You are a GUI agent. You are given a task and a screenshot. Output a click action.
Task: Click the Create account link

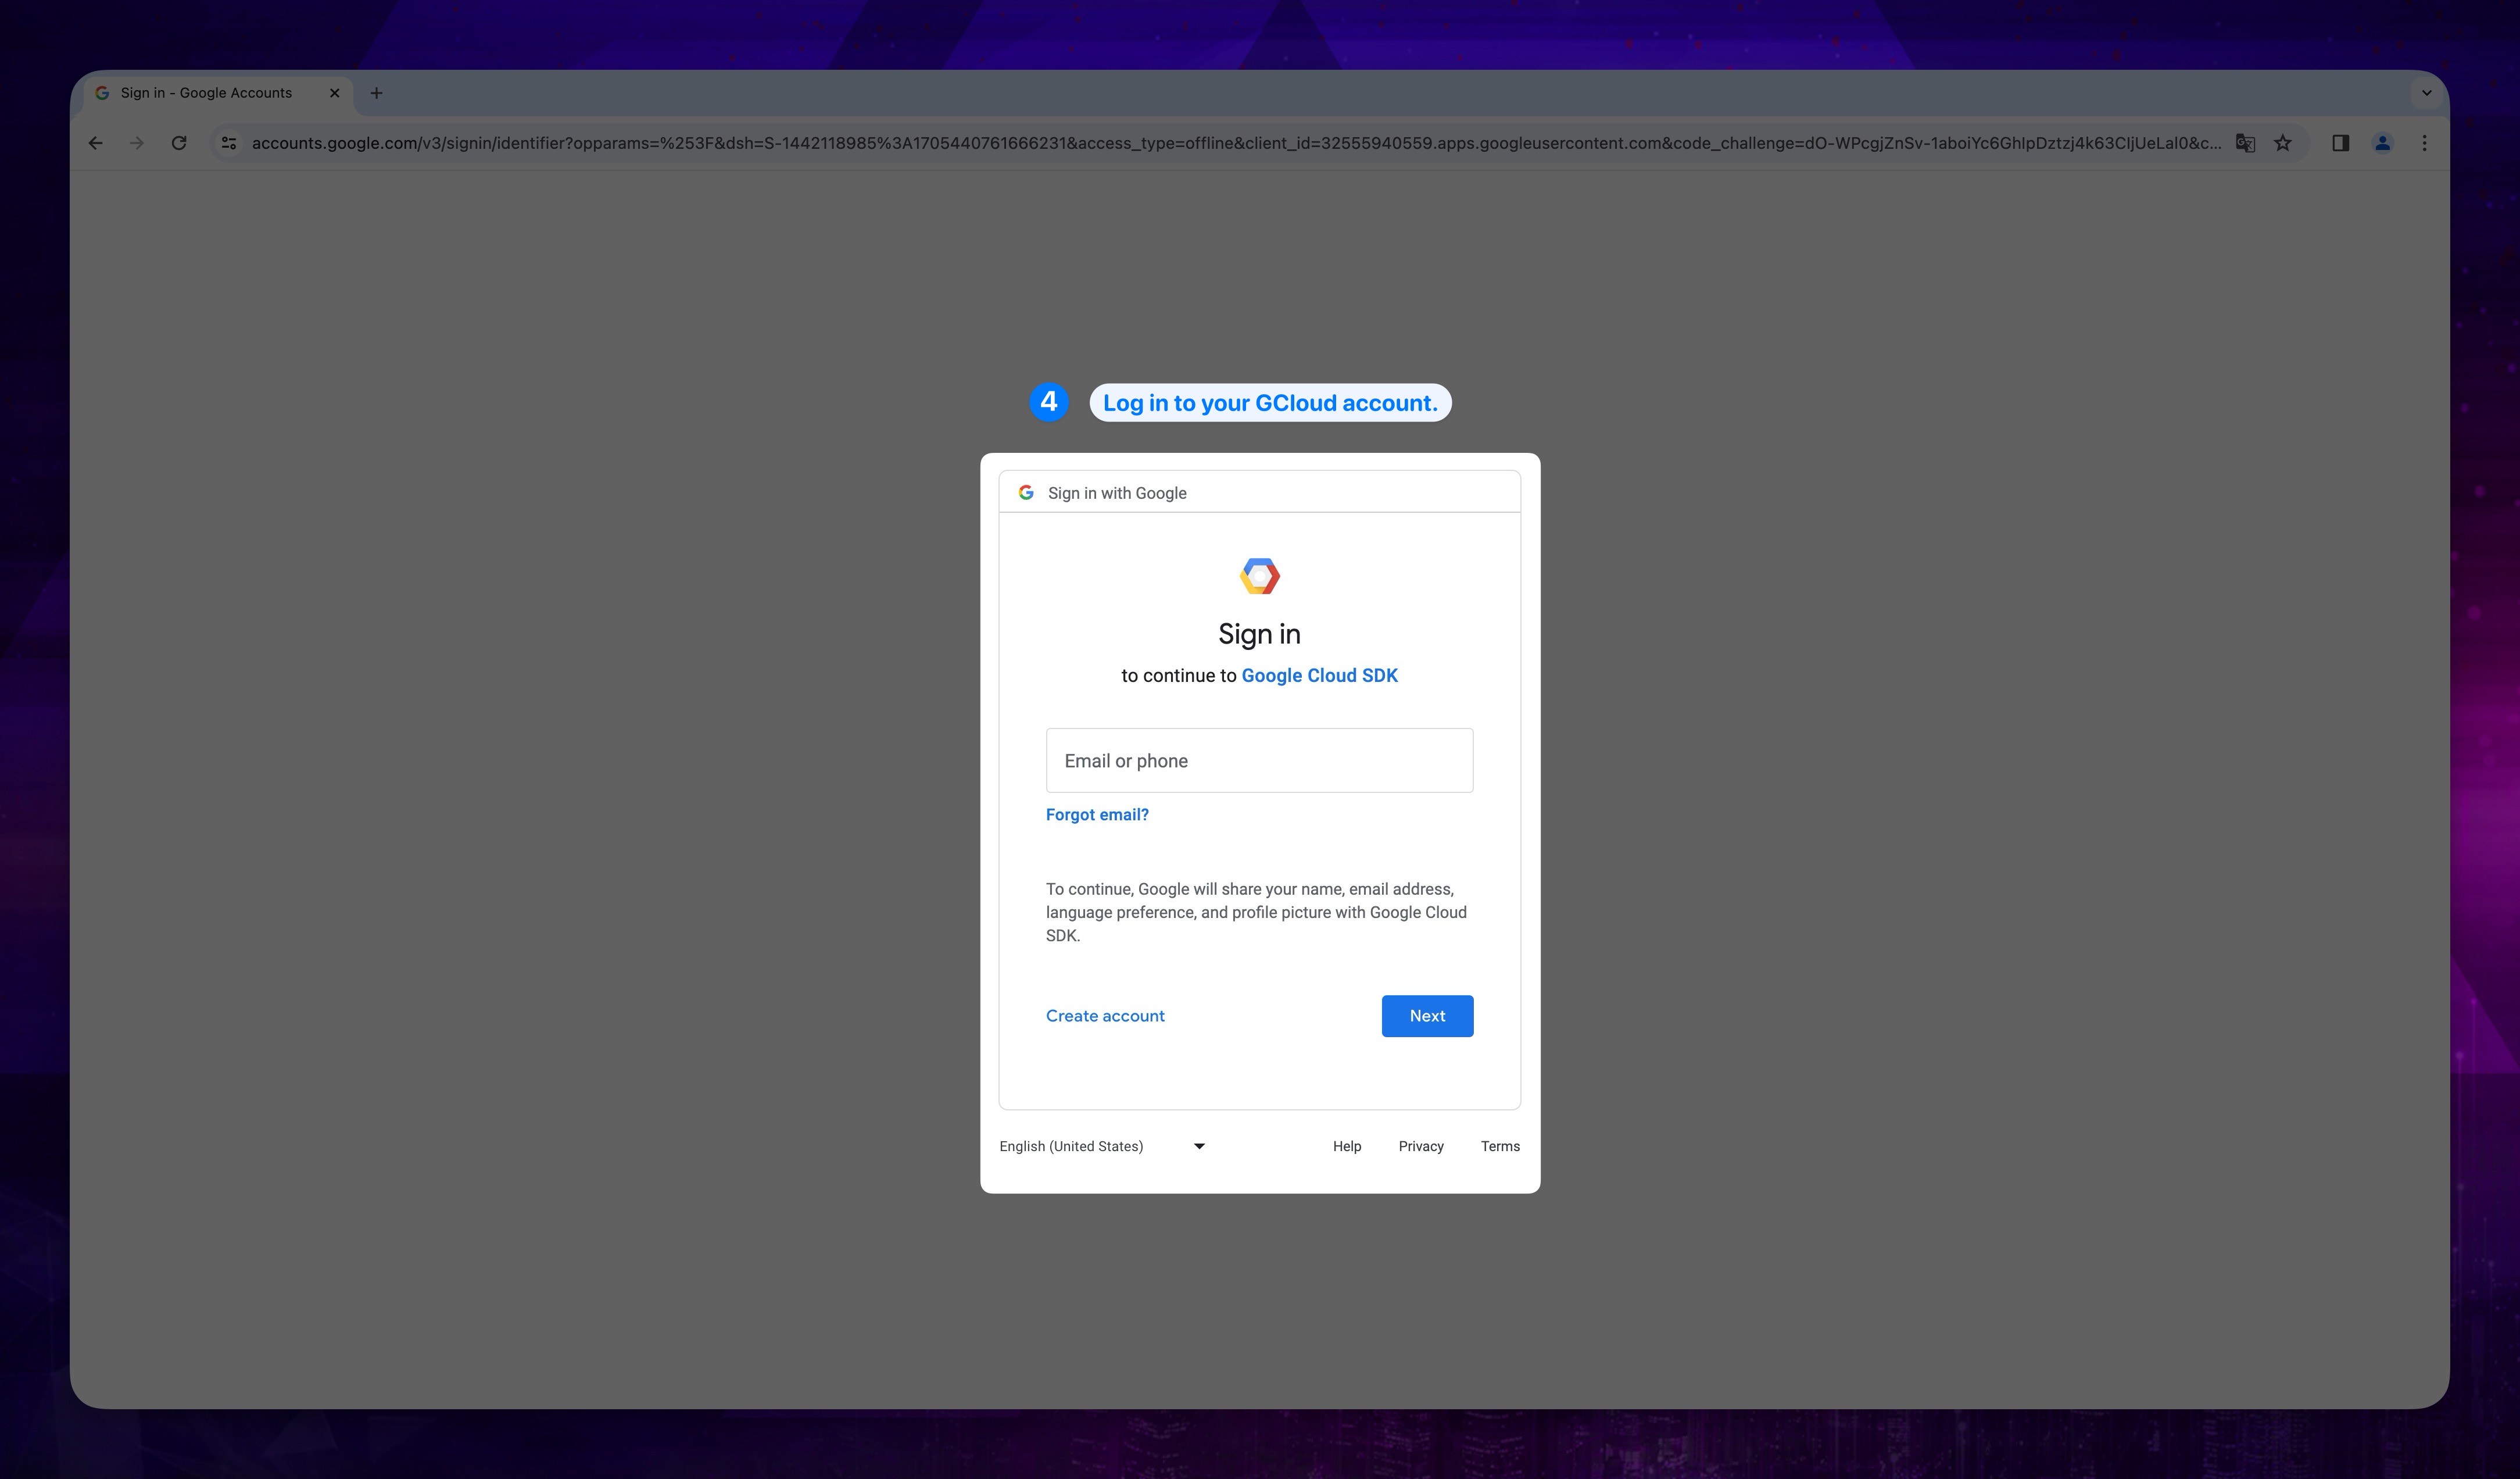point(1105,1014)
